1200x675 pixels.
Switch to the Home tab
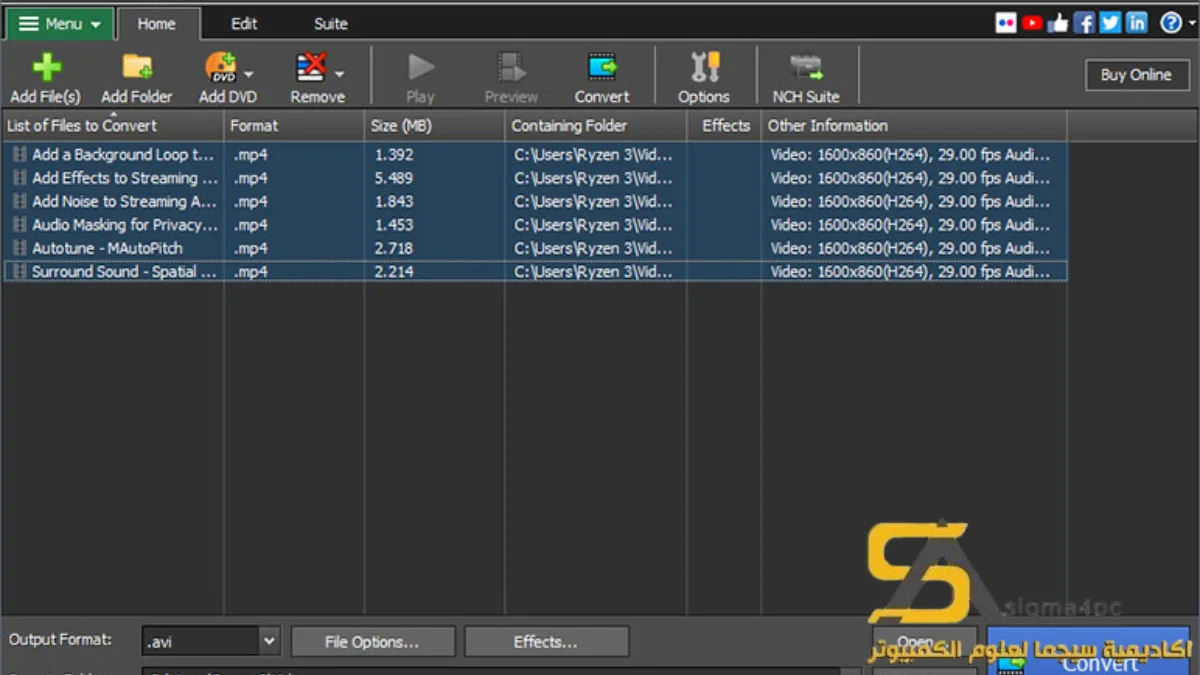(157, 24)
